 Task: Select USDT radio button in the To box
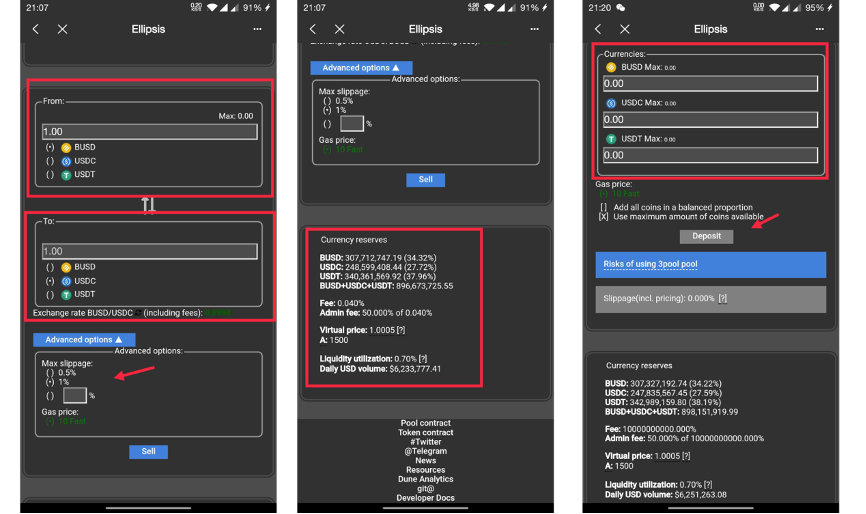click(50, 295)
